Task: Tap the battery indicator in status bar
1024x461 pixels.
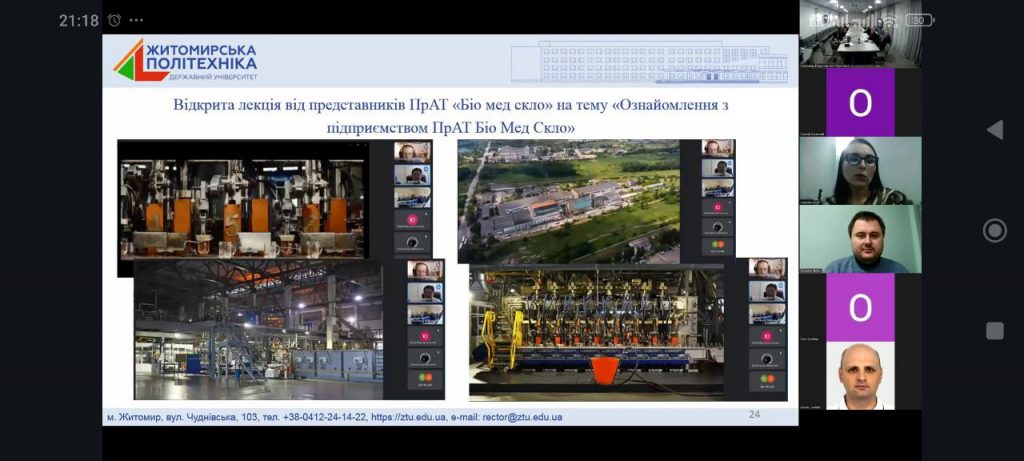Action: [918, 19]
